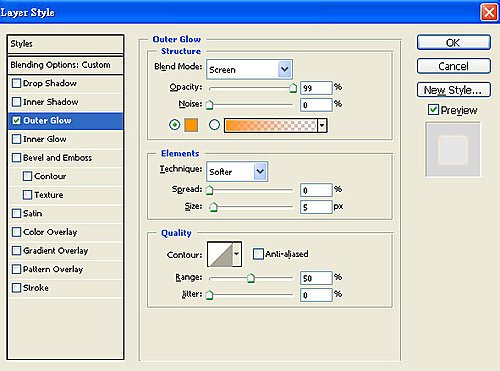Select the Pattern Overlay style label
The image size is (500, 371).
(x=53, y=269)
